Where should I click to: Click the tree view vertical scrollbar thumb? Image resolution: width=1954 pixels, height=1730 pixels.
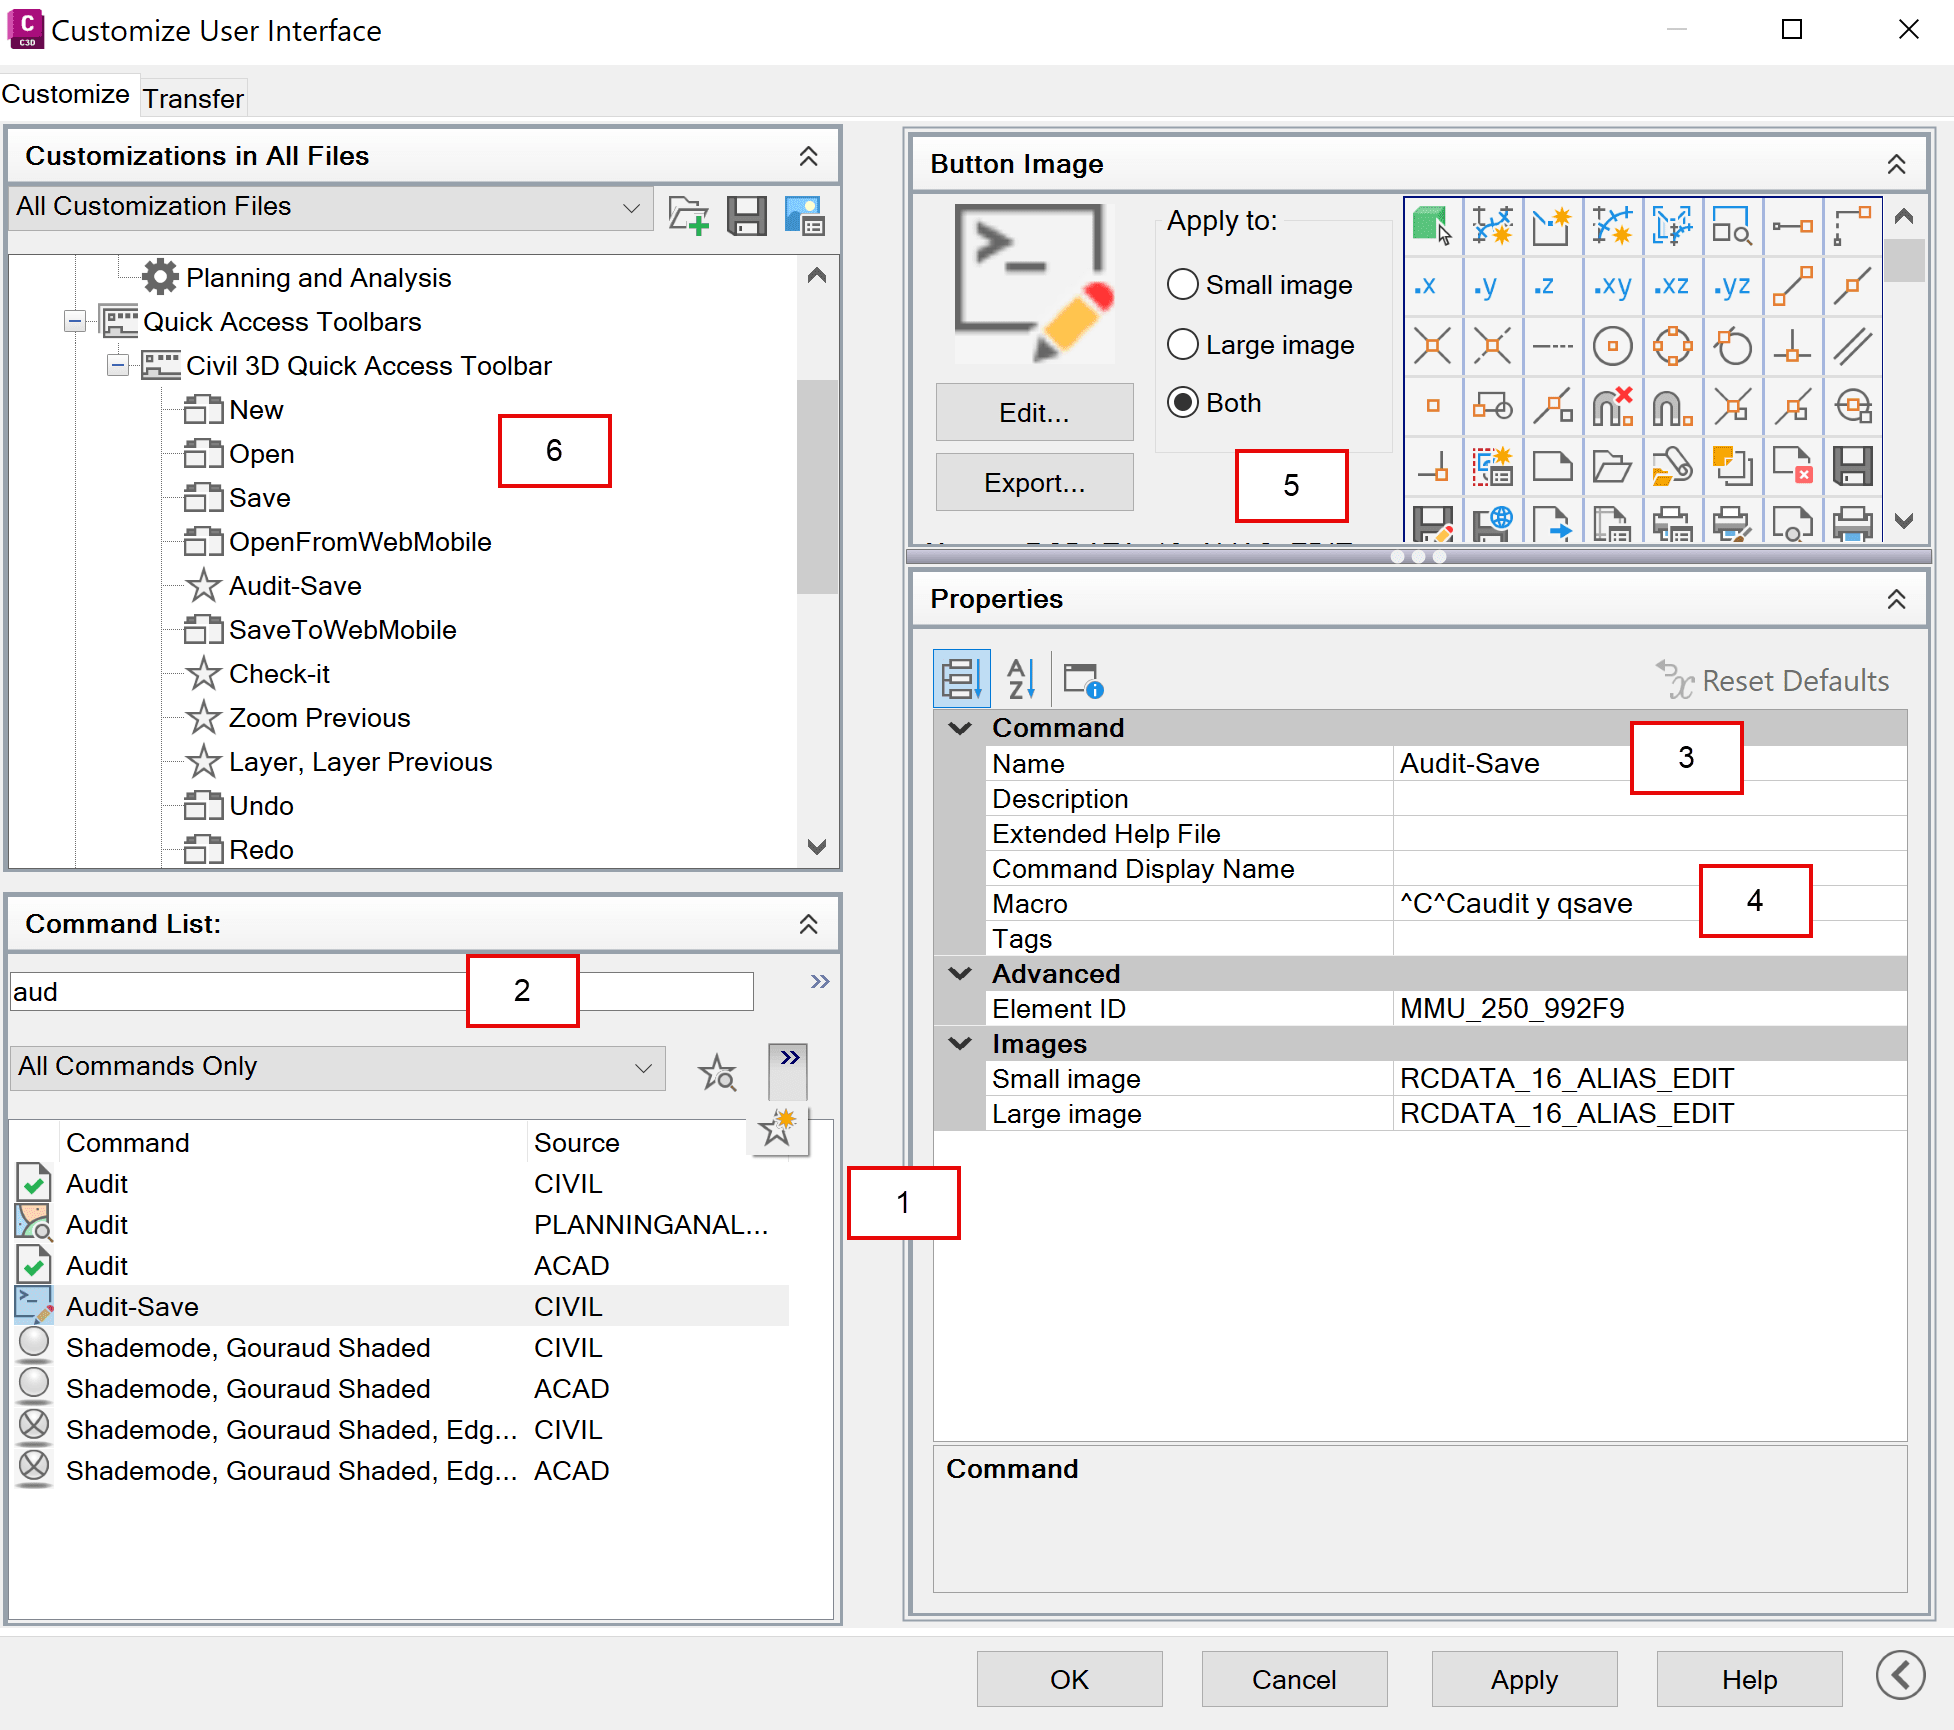[817, 486]
